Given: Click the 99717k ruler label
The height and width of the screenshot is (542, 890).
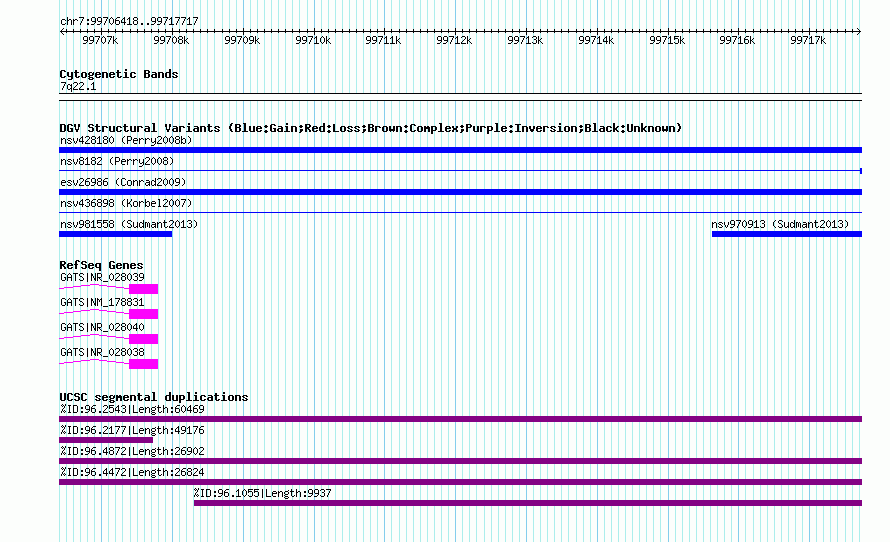Looking at the screenshot, I should click(808, 40).
